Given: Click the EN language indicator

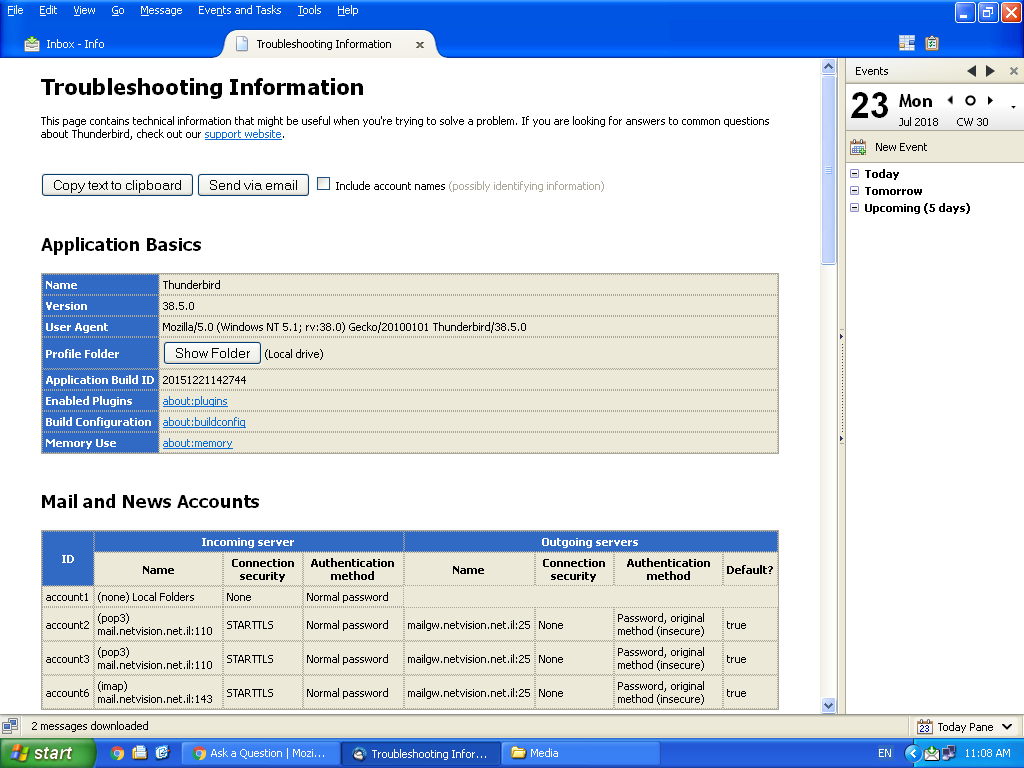Looking at the screenshot, I should (885, 753).
